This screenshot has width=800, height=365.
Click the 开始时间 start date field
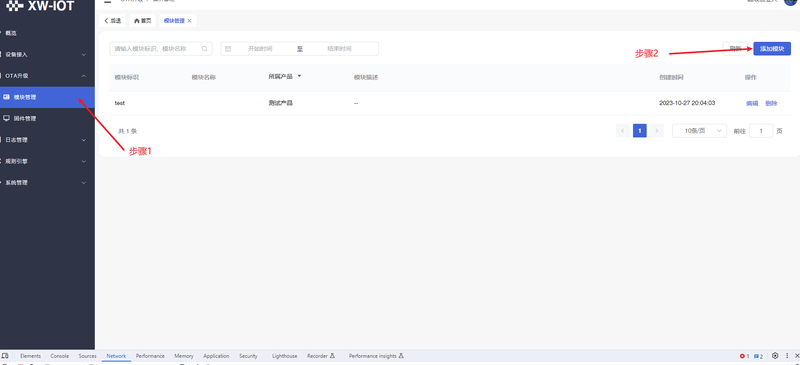(x=260, y=48)
